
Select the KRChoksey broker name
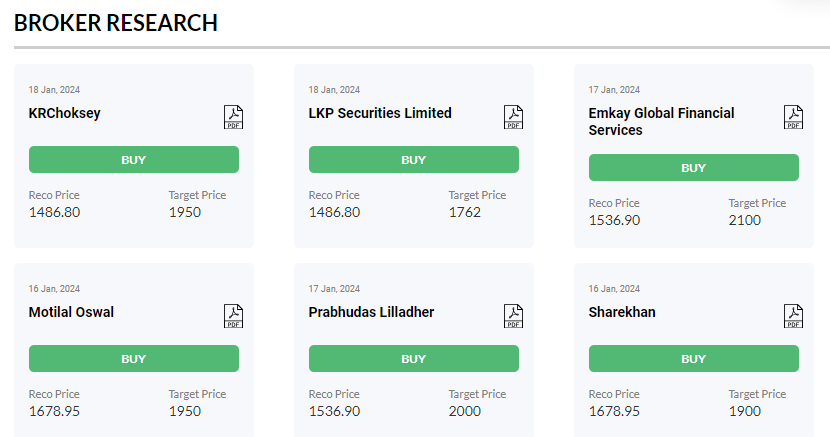65,113
